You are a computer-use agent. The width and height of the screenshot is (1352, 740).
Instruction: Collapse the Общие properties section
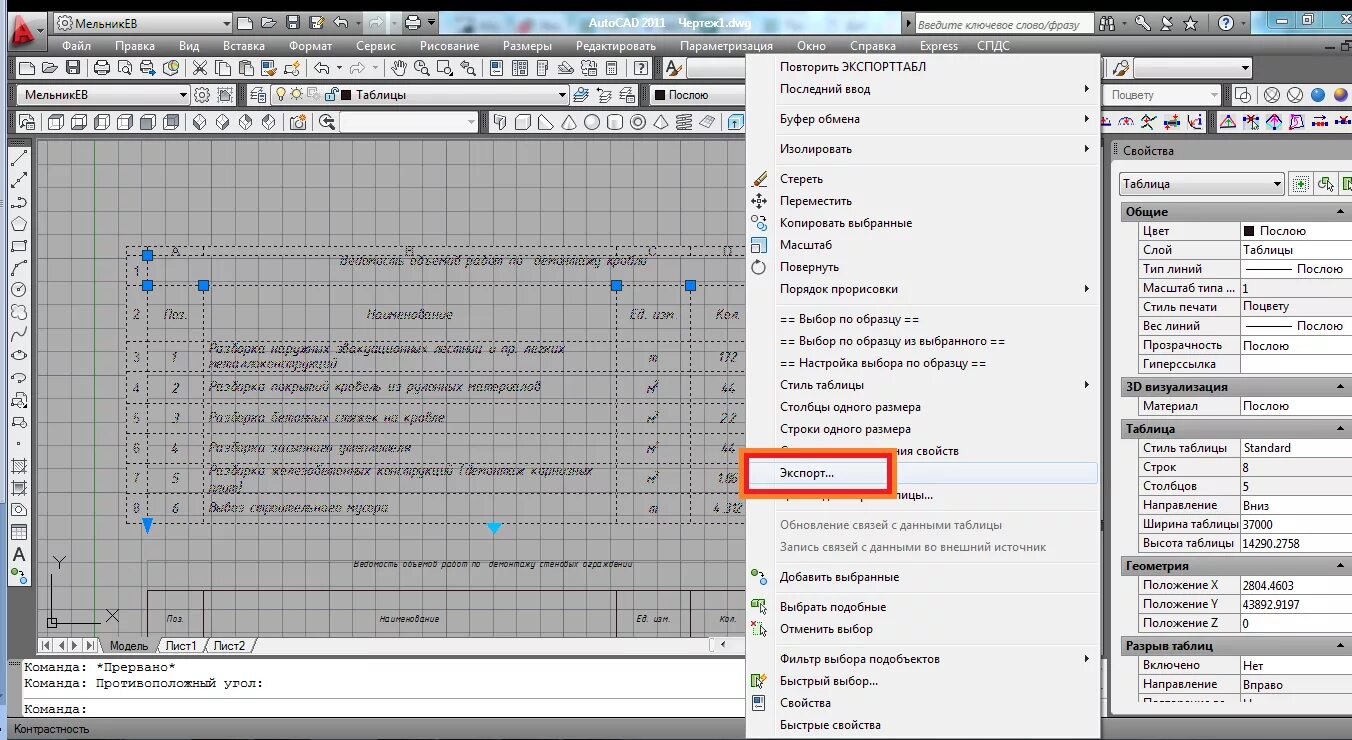[x=1339, y=212]
